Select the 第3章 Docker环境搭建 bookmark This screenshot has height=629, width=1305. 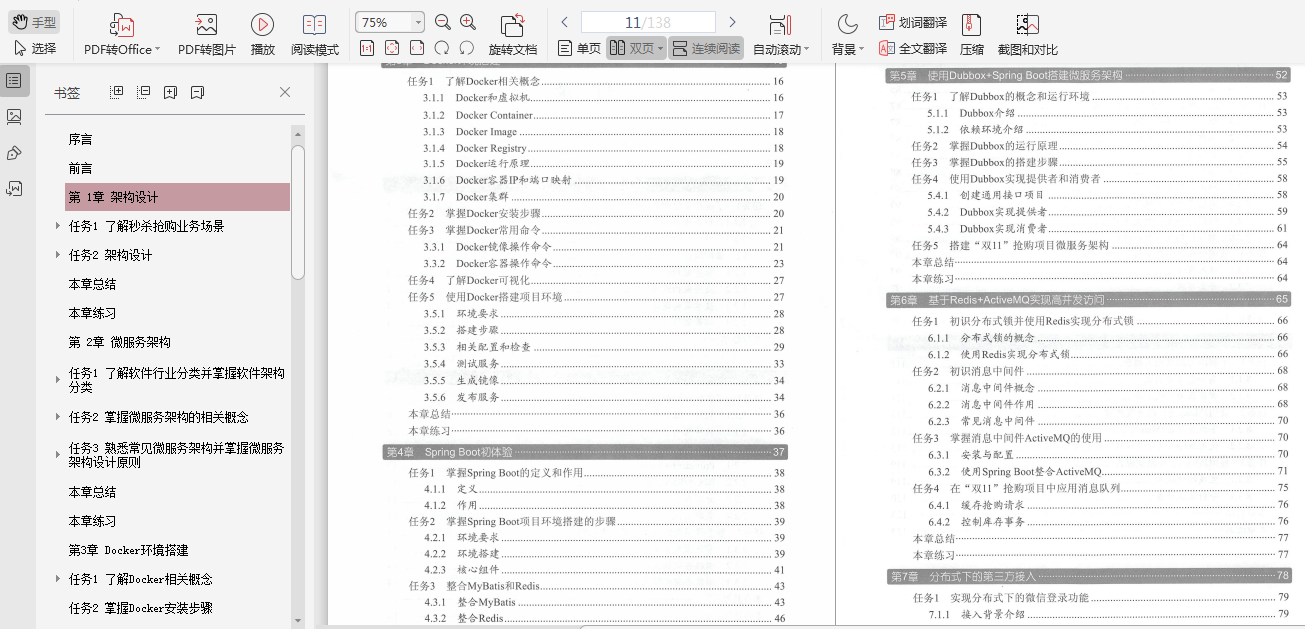tap(129, 550)
